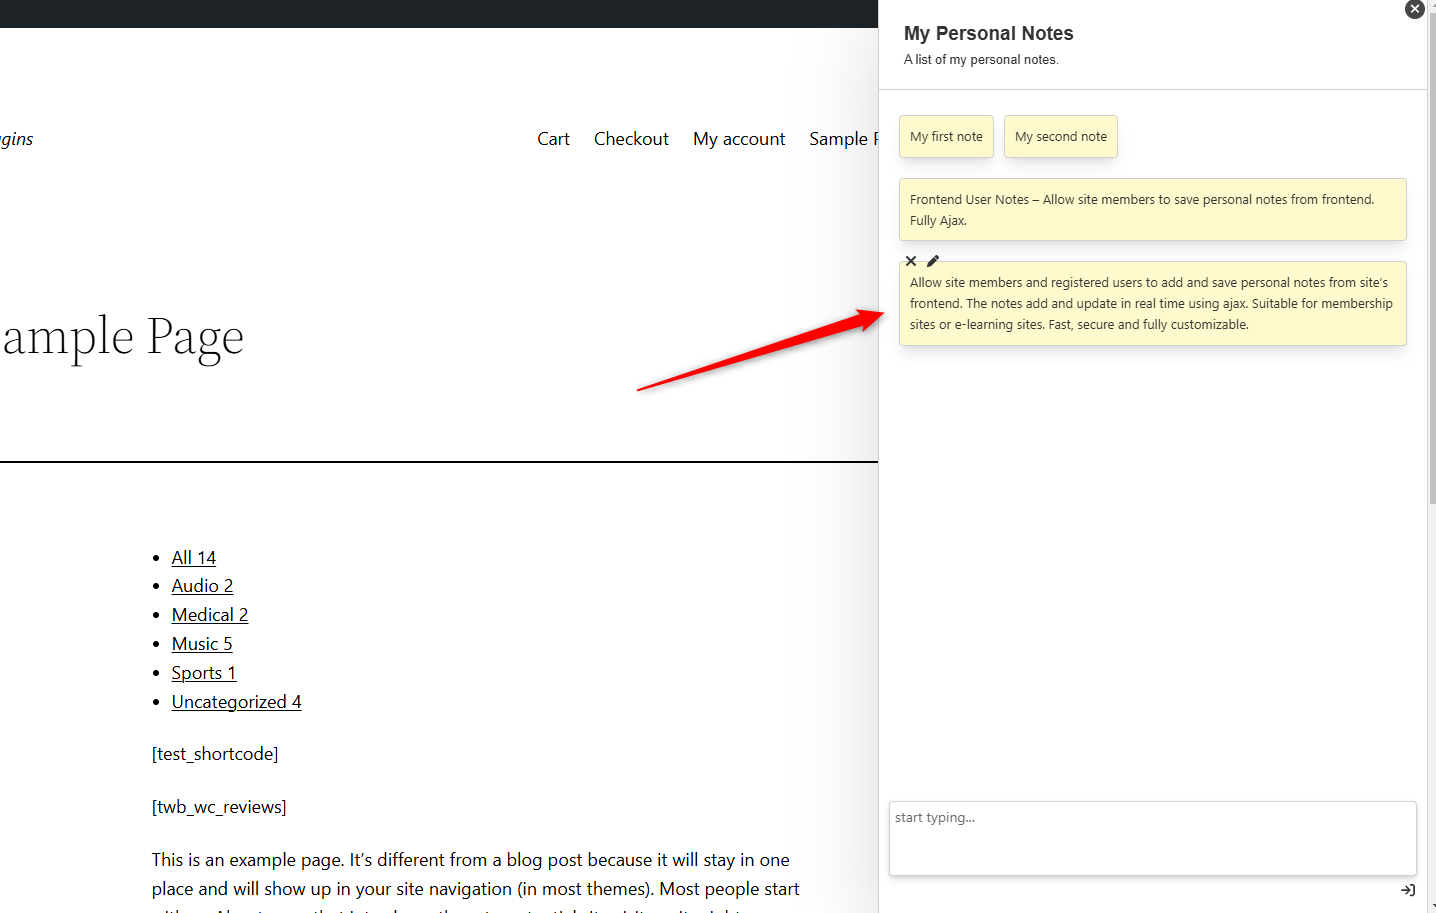Delete the note using the X icon
Screen dimensions: 1436x913
911,261
